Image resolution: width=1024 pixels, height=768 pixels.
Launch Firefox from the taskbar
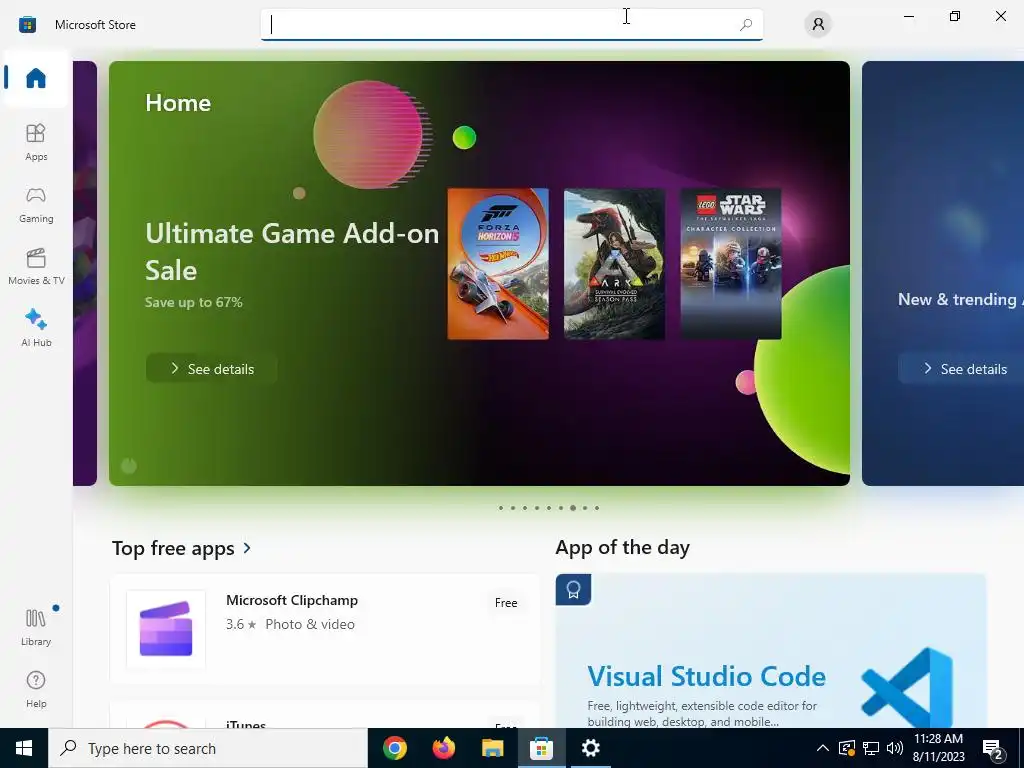[x=443, y=748]
